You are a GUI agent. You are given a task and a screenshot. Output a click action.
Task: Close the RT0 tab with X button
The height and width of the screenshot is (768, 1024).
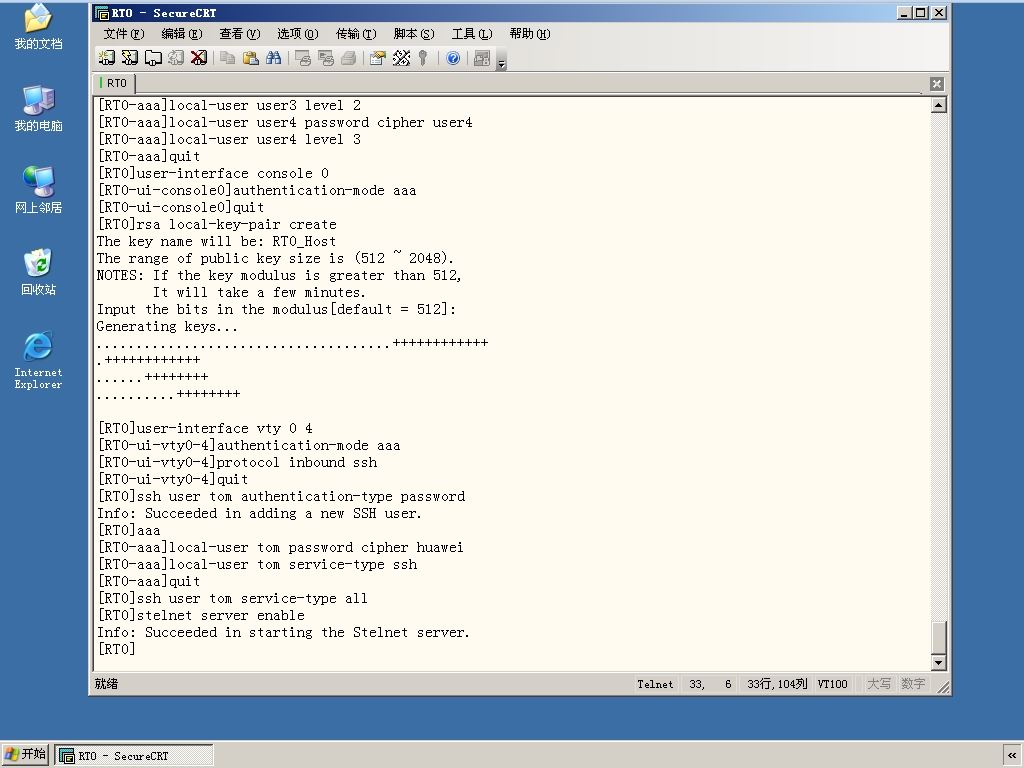pyautogui.click(x=936, y=84)
